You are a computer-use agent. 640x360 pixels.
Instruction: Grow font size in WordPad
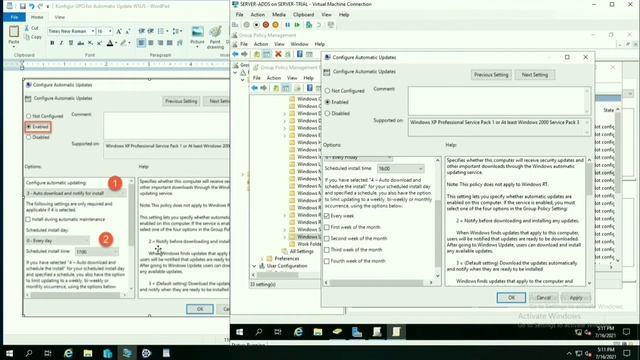[x=119, y=31]
